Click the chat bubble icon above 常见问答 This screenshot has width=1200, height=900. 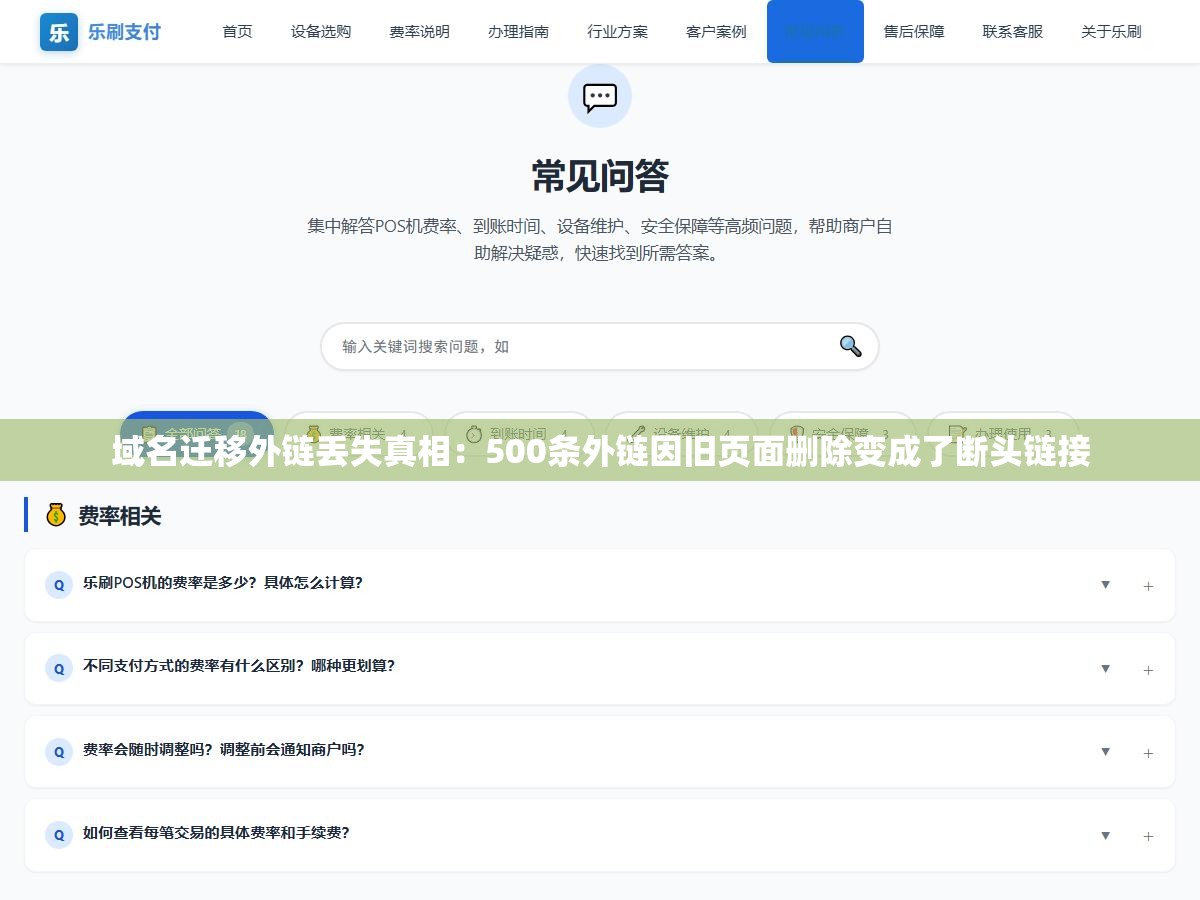coord(600,97)
